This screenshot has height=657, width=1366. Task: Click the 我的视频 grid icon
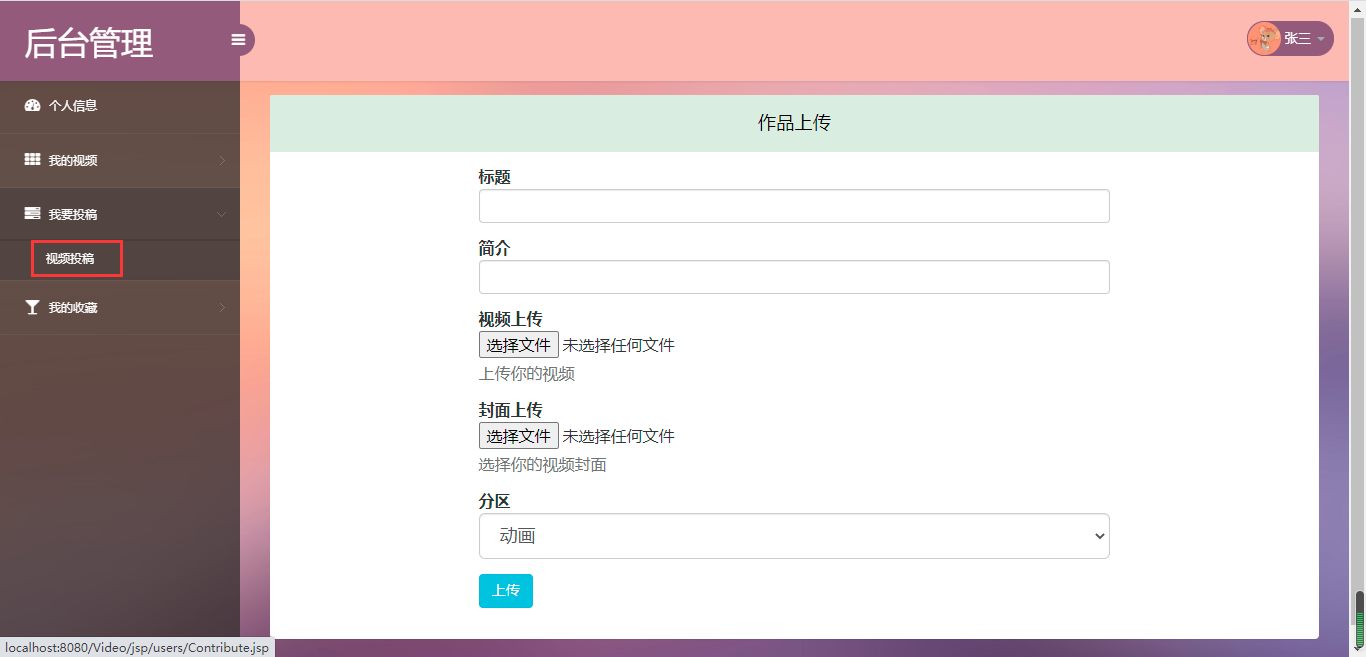32,160
